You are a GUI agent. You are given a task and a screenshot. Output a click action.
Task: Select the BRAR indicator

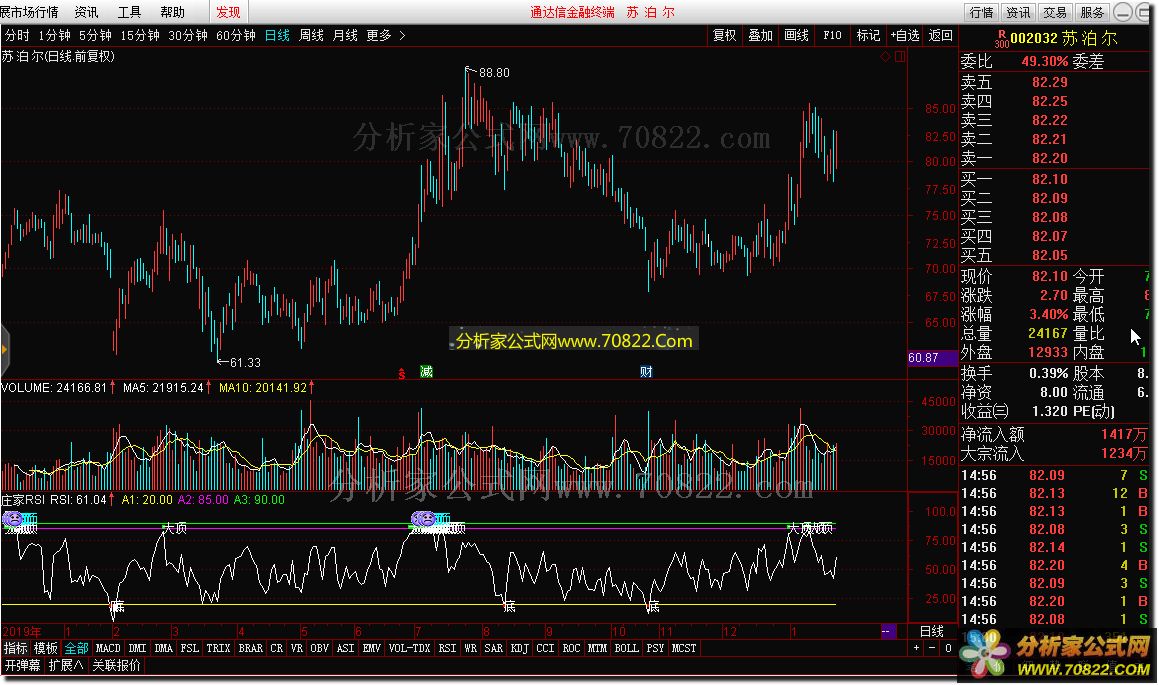[x=251, y=648]
